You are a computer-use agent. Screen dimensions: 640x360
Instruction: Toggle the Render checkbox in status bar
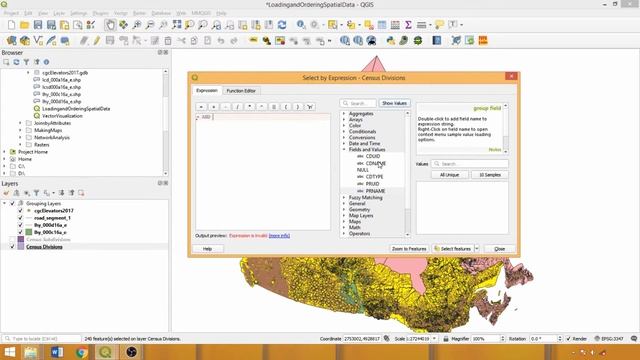point(569,339)
